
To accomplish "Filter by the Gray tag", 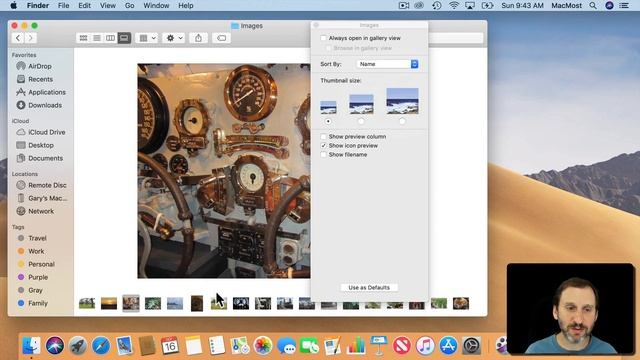I will 35,291.
